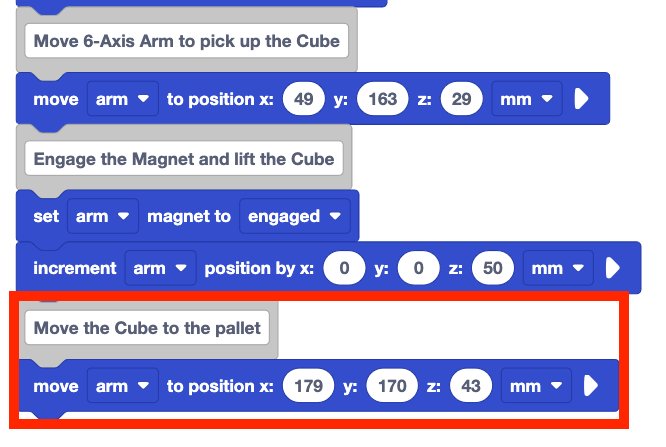Image resolution: width=666 pixels, height=447 pixels.
Task: Open arm dropdown in the set magnet block
Action: click(x=102, y=216)
